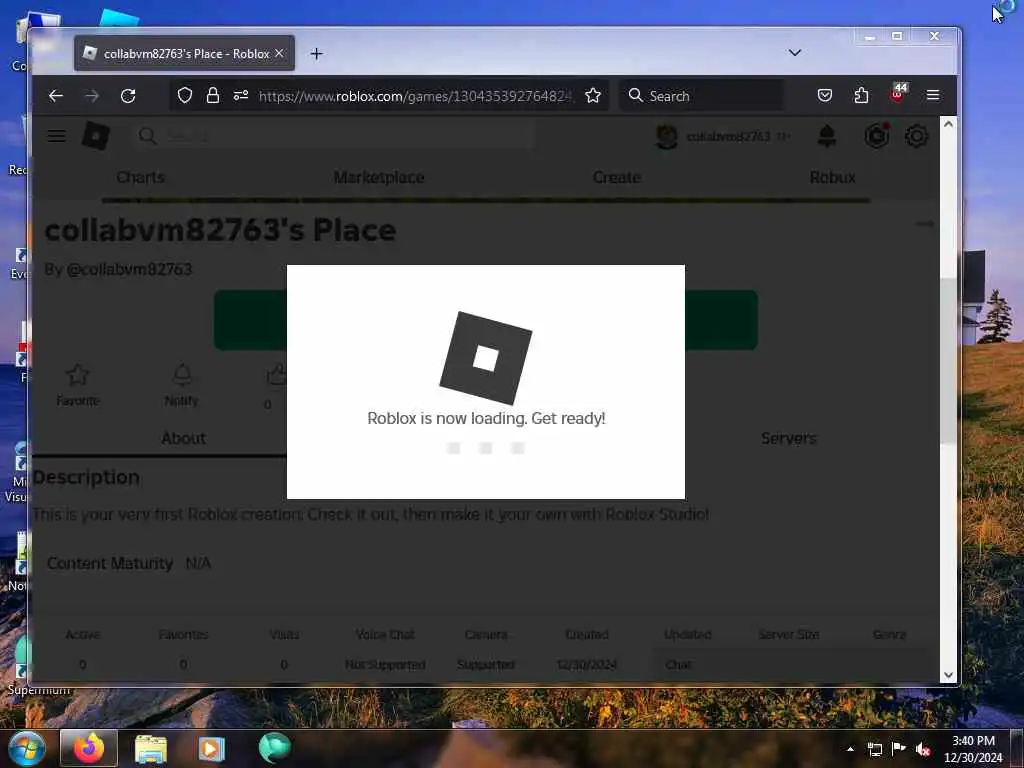Show hidden system tray icons

850,749
